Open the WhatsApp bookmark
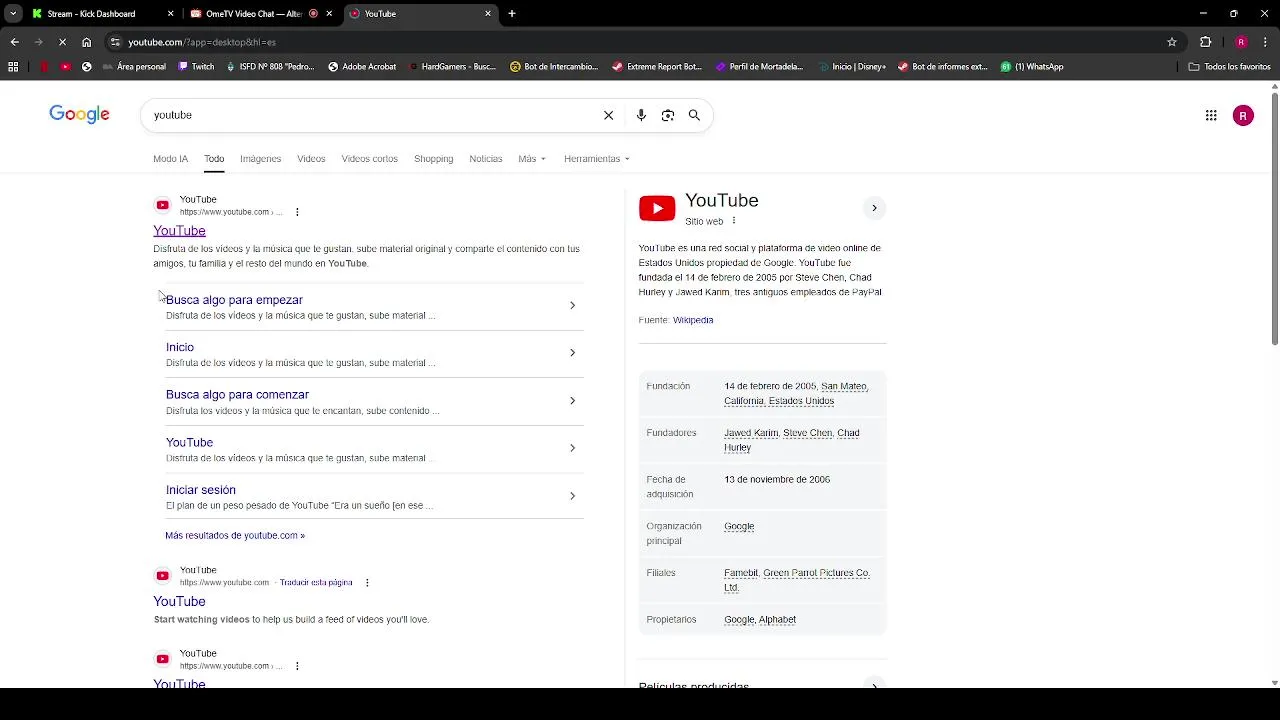This screenshot has height=720, width=1280. (x=1032, y=67)
